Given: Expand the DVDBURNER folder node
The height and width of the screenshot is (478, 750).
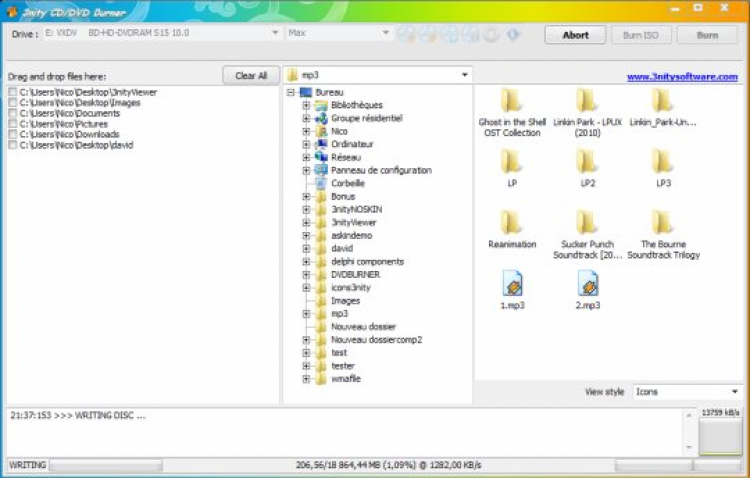Looking at the screenshot, I should [x=306, y=275].
